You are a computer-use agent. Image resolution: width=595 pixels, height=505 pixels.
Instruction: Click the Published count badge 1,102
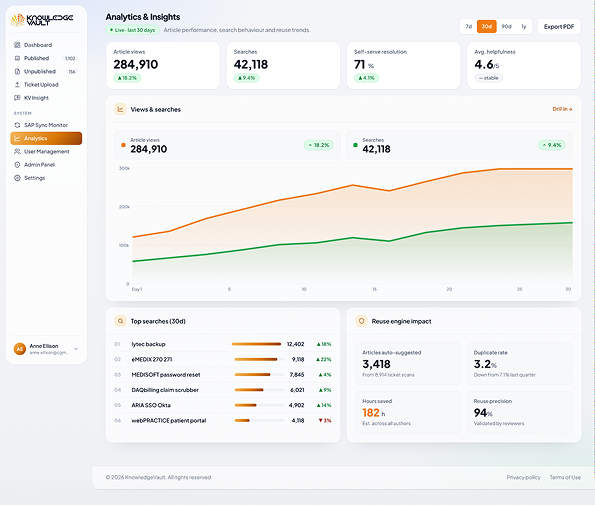pos(70,58)
